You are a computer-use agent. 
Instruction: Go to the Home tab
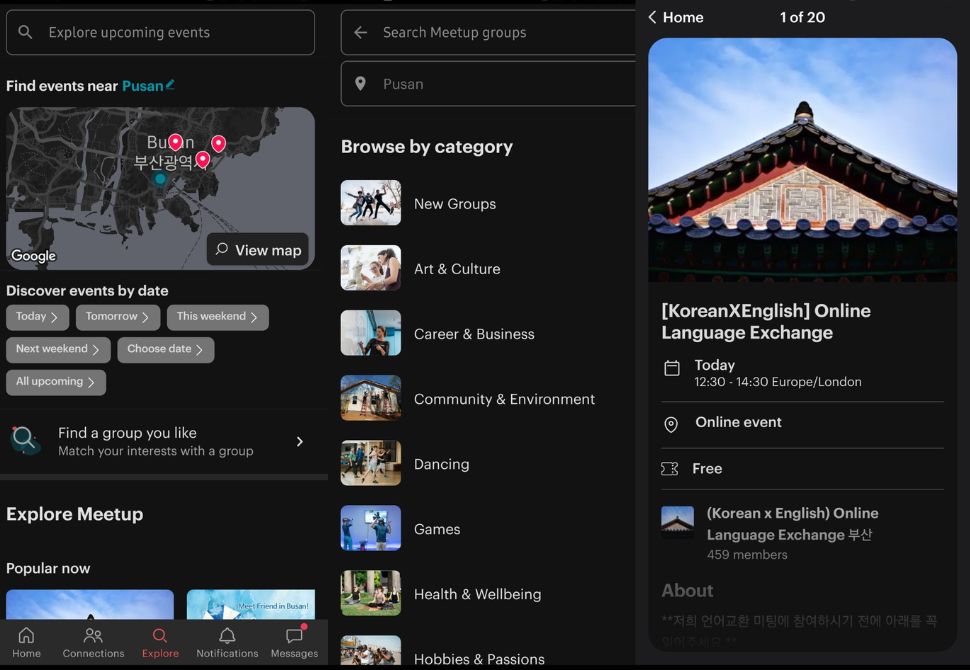pyautogui.click(x=27, y=643)
